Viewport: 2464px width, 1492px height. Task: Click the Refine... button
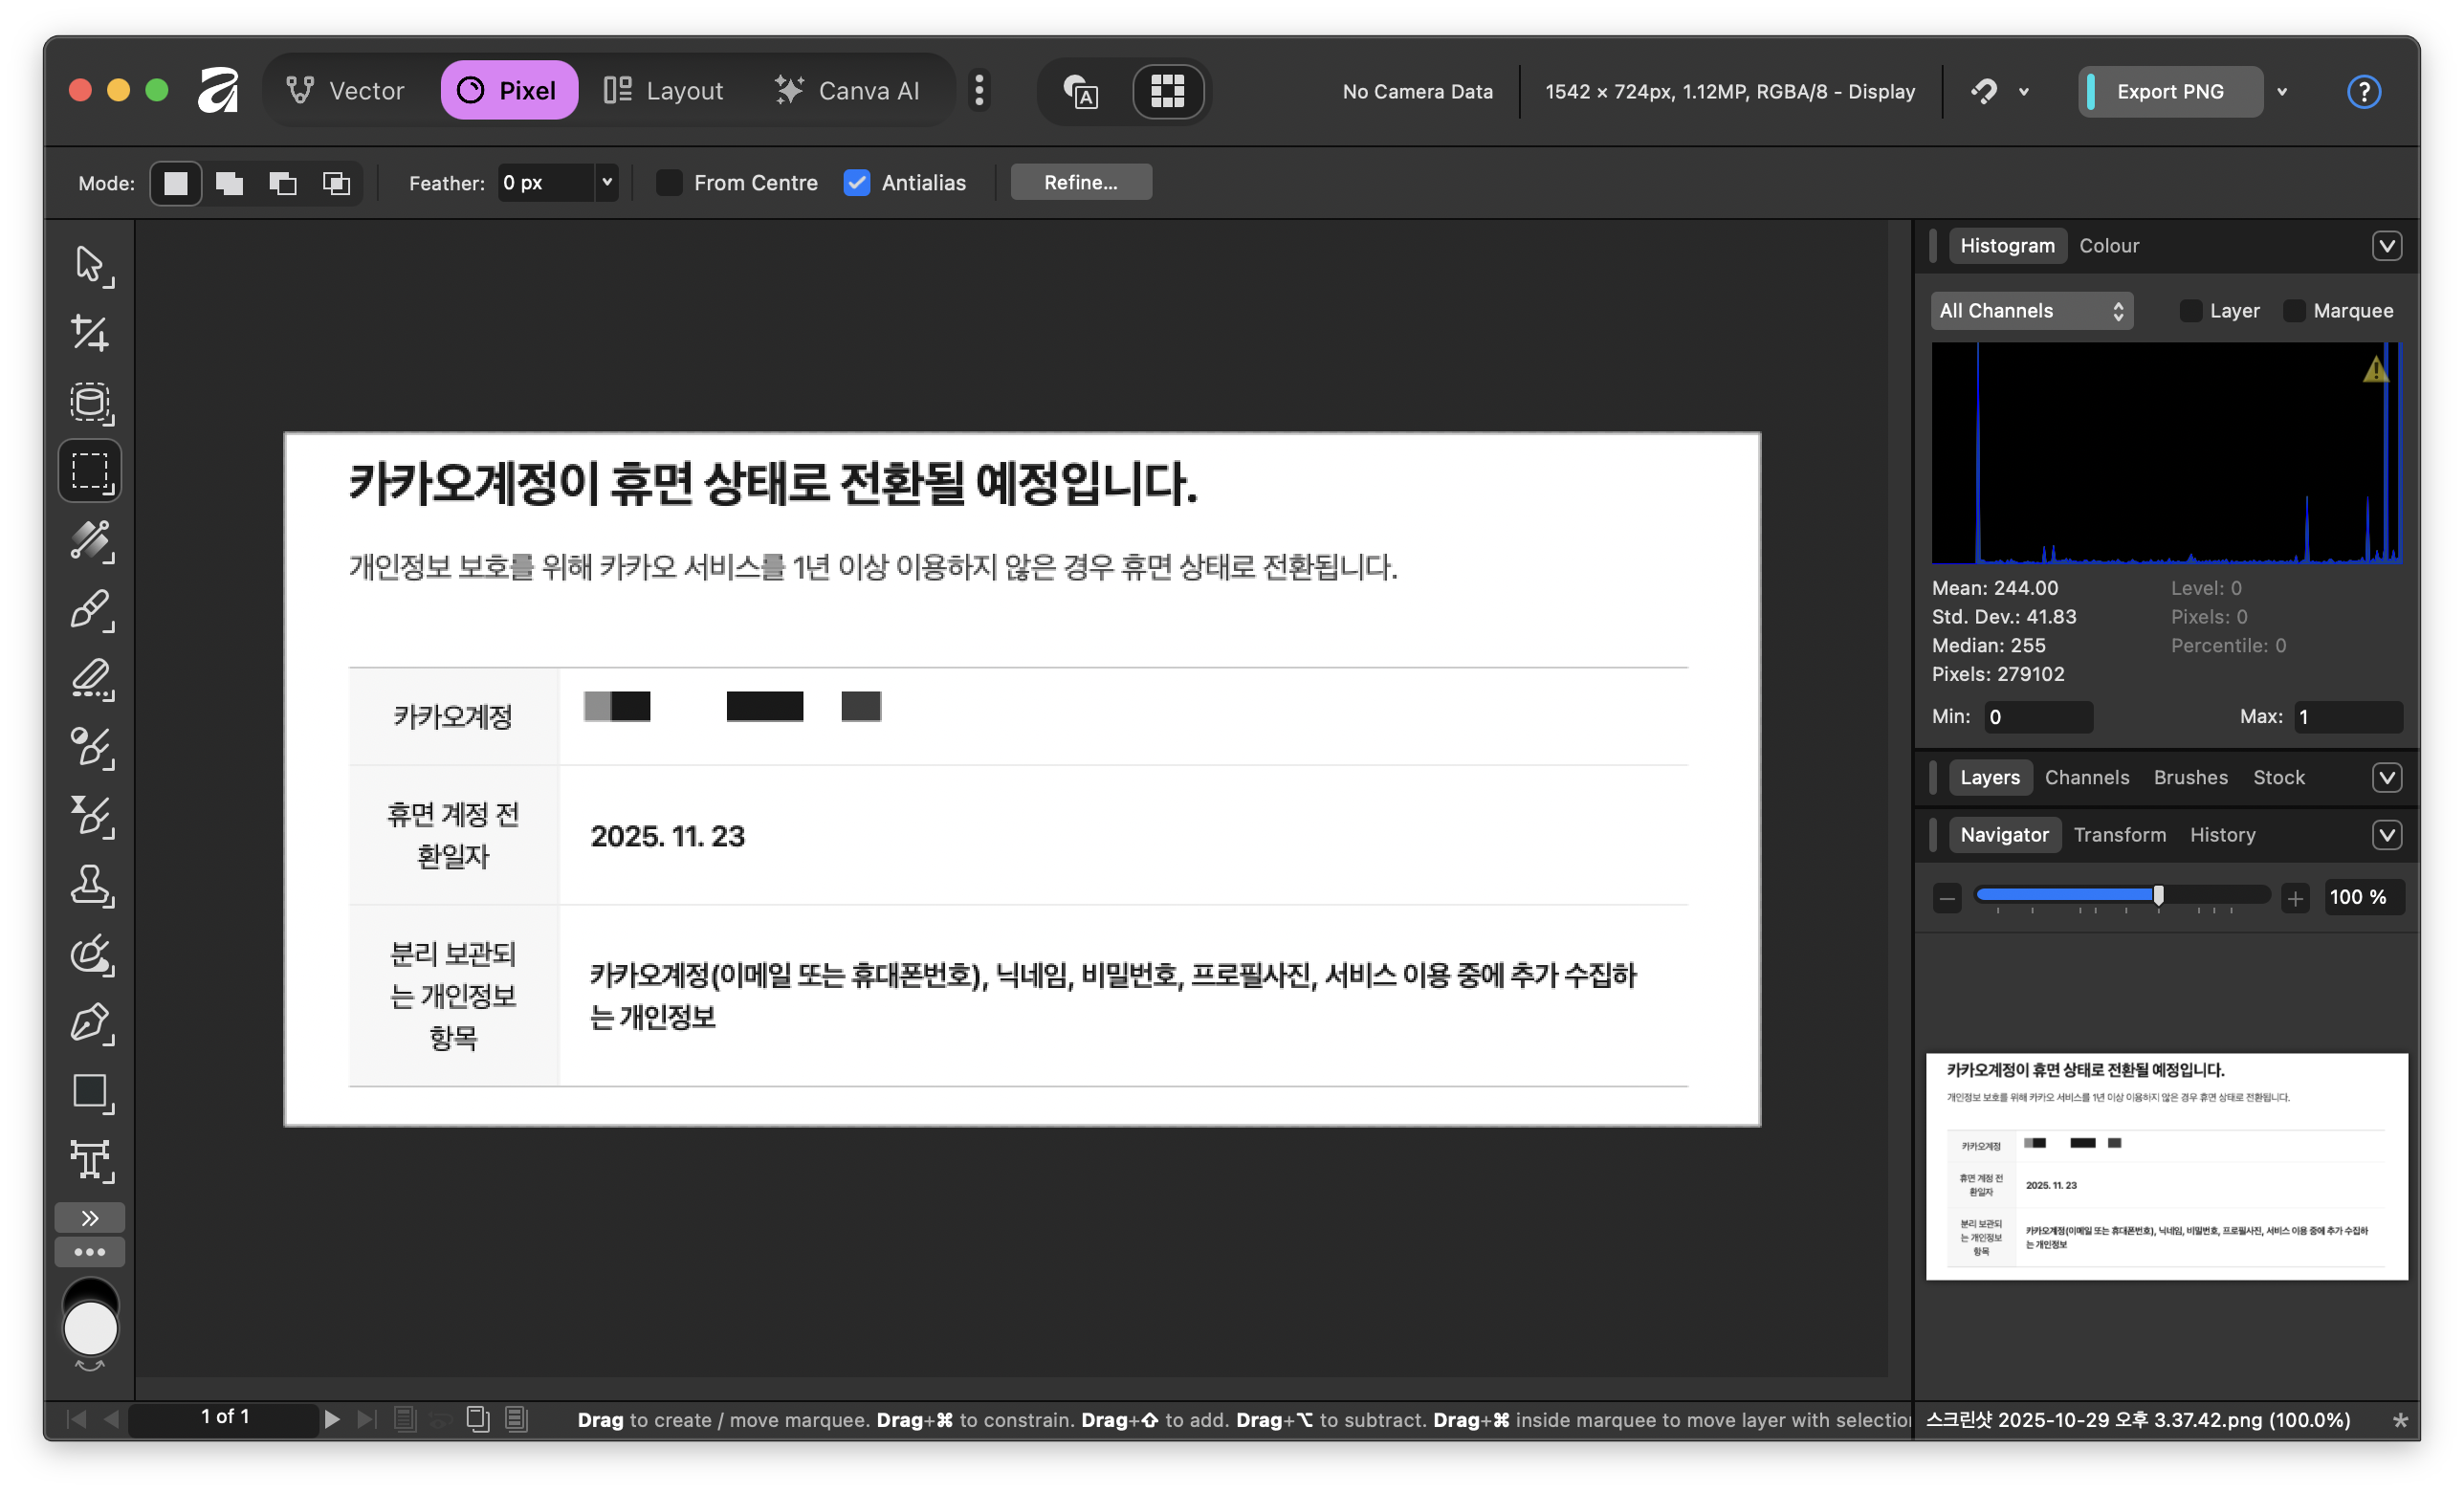click(1080, 183)
